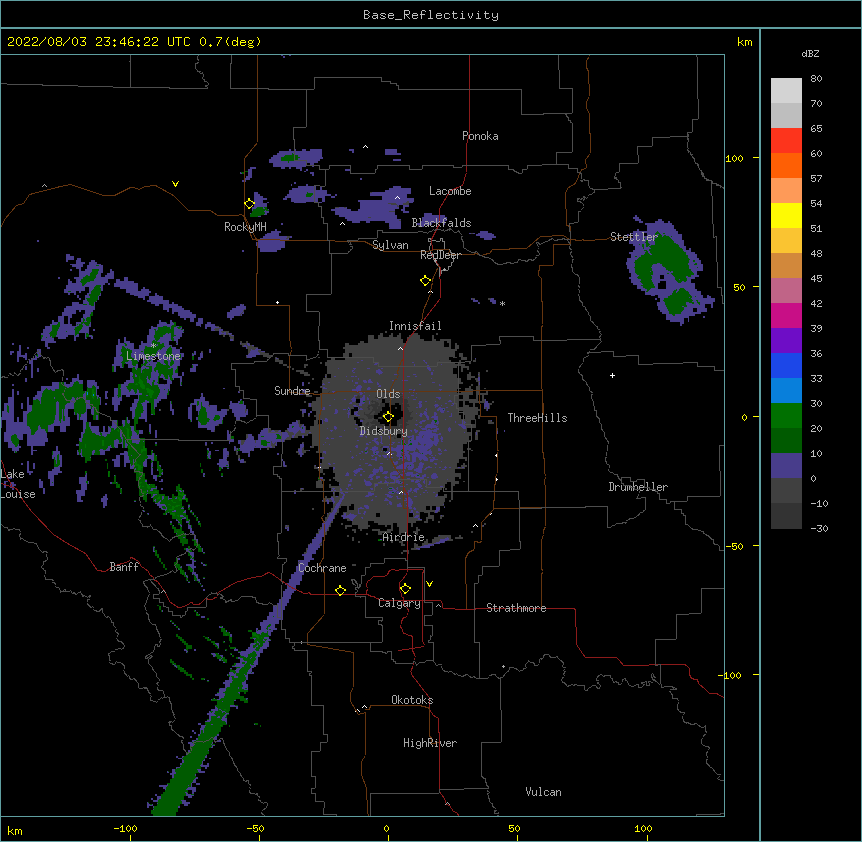862x842 pixels.
Task: Click the Didsbury town label
Action: (384, 431)
